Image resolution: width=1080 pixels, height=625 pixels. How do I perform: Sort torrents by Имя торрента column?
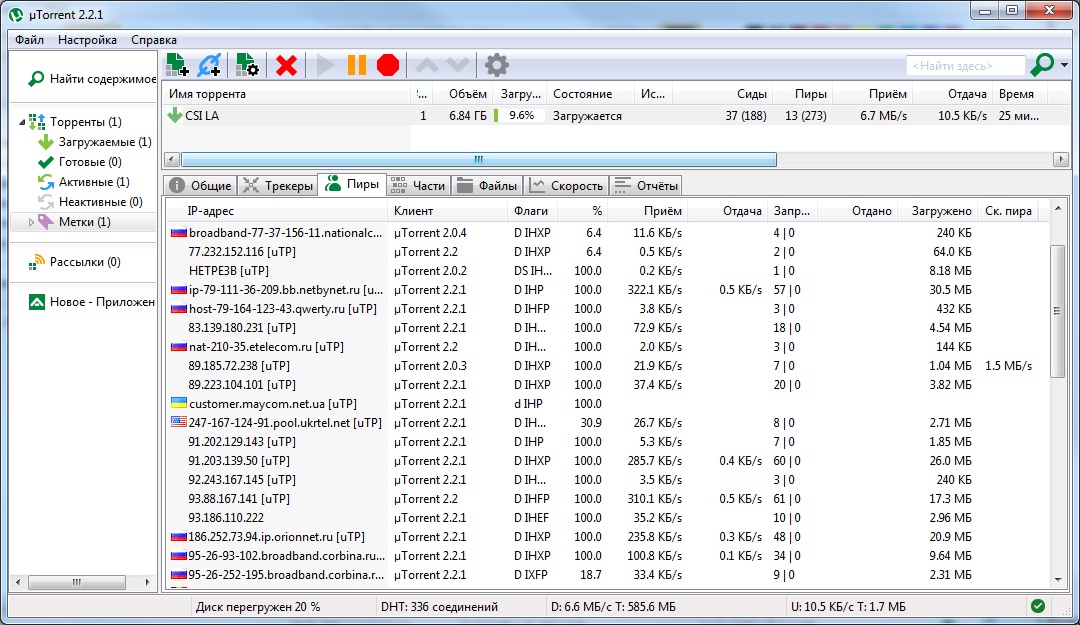[287, 94]
